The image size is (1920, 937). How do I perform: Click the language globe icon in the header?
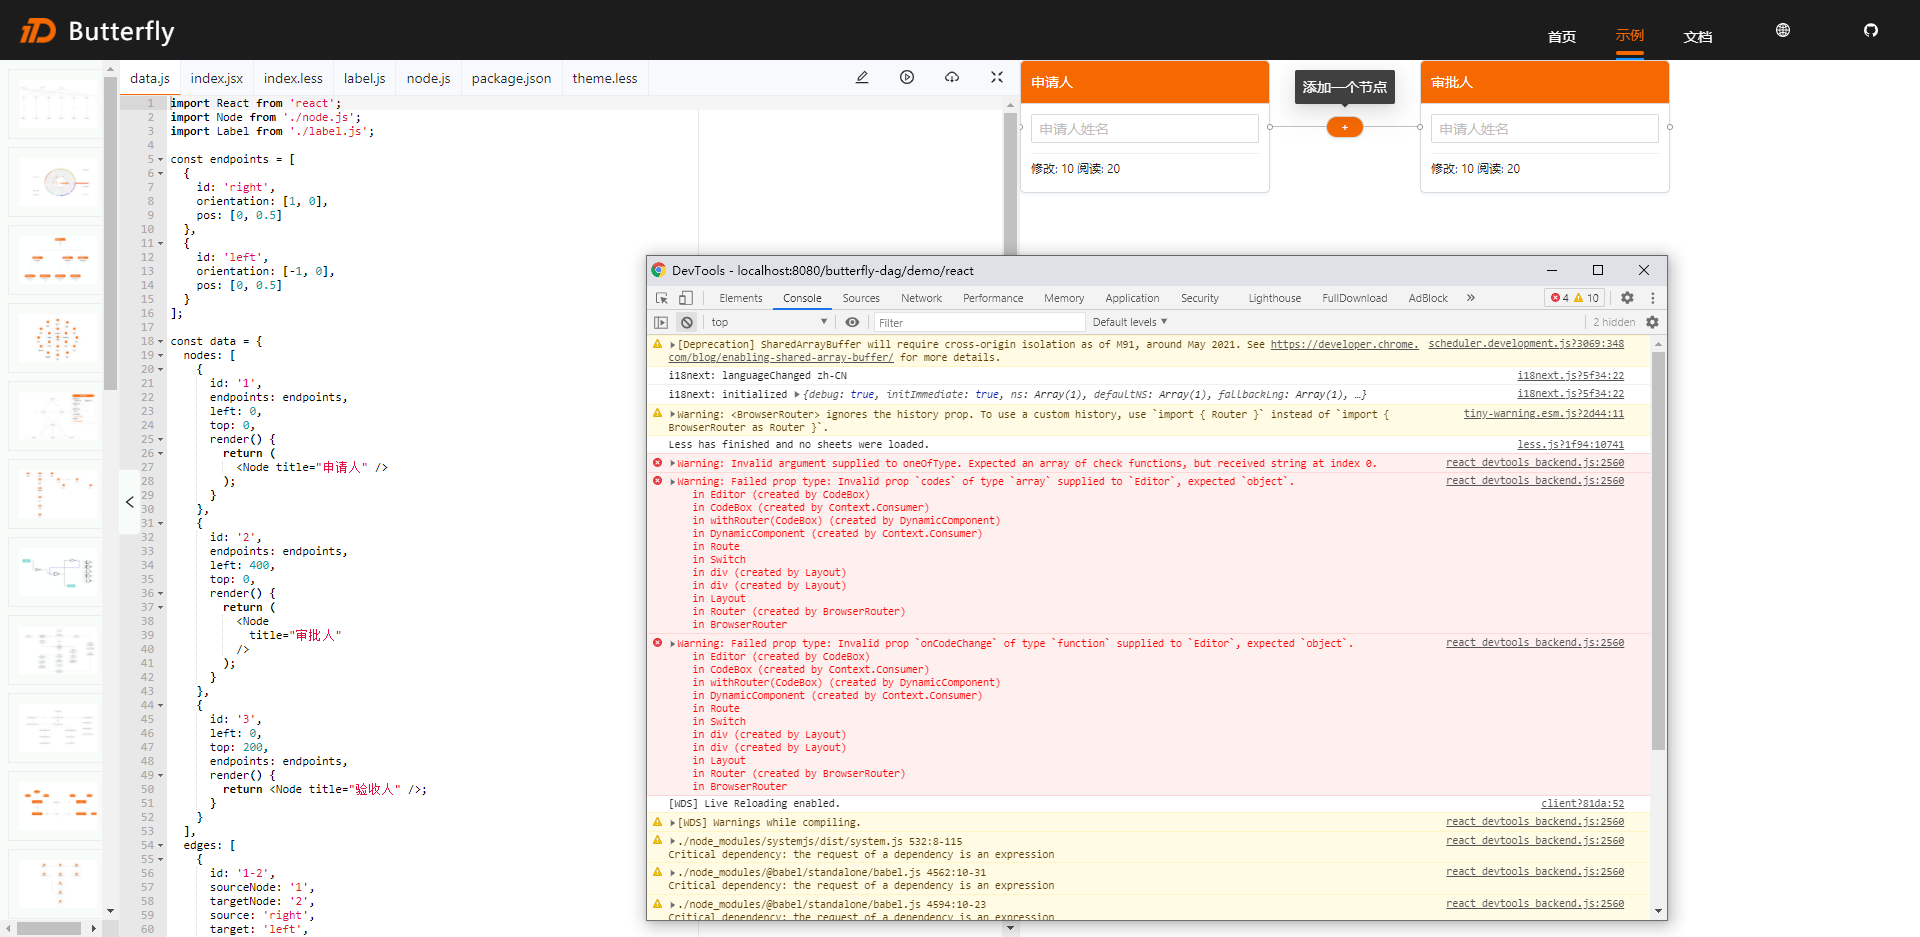tap(1782, 30)
